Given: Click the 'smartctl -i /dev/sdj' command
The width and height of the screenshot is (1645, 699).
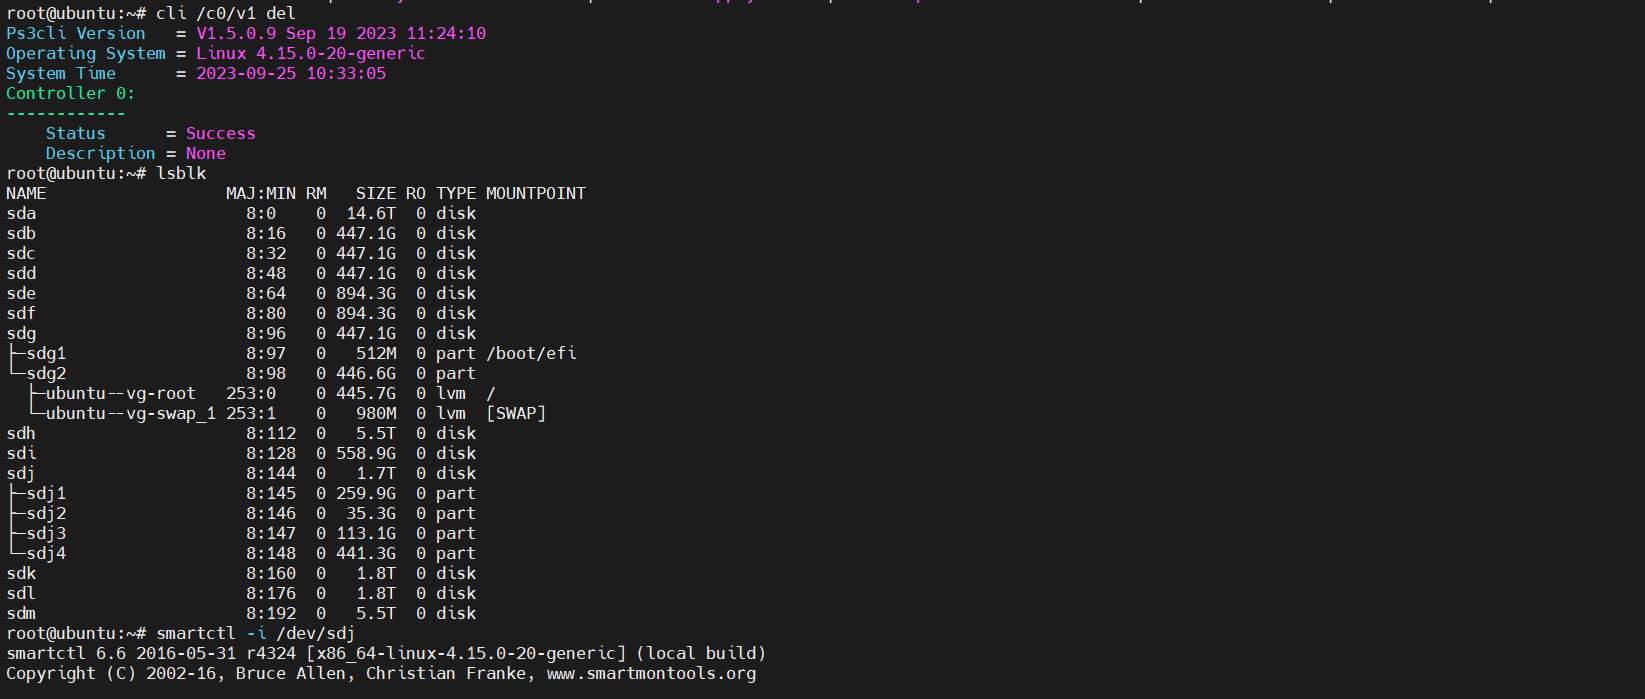Looking at the screenshot, I should click(255, 633).
